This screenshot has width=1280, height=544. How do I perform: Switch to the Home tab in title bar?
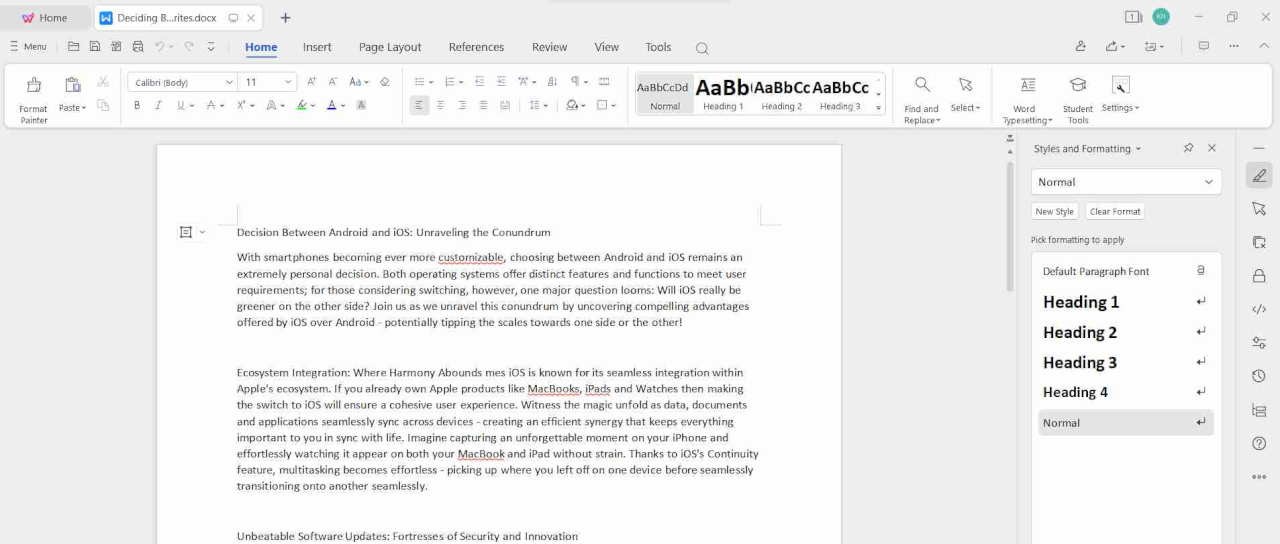(x=45, y=18)
